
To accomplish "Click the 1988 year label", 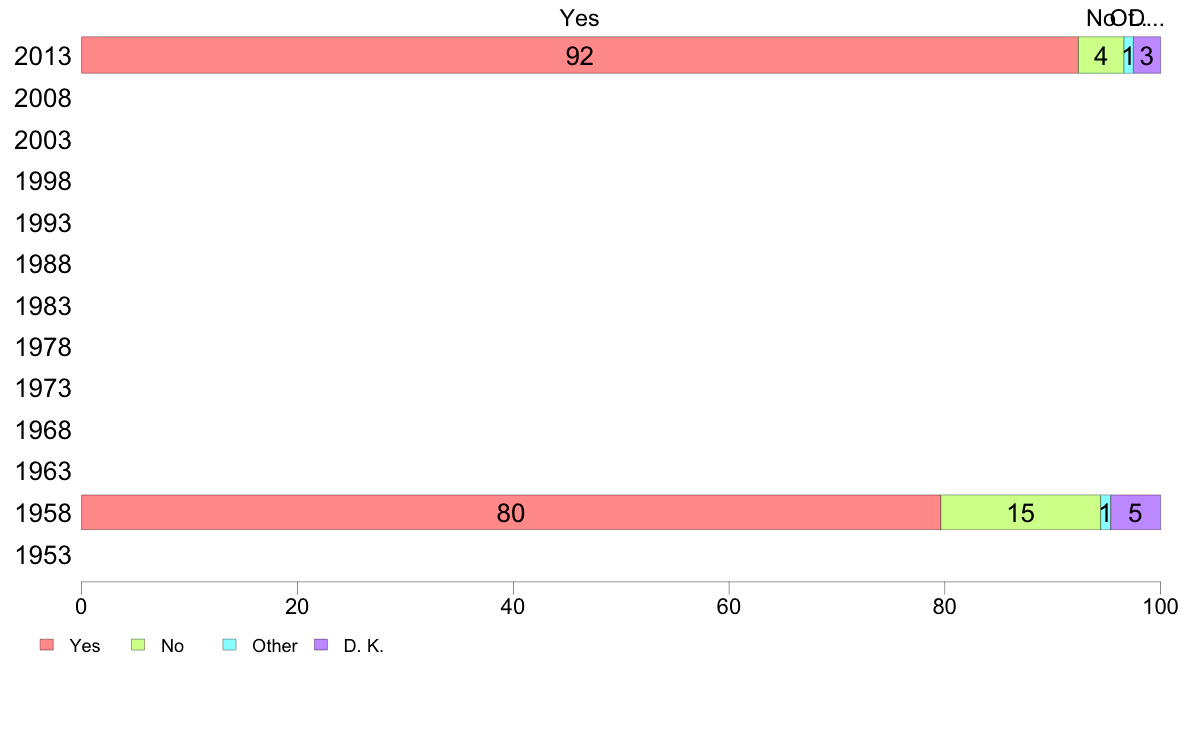I will click(x=42, y=265).
